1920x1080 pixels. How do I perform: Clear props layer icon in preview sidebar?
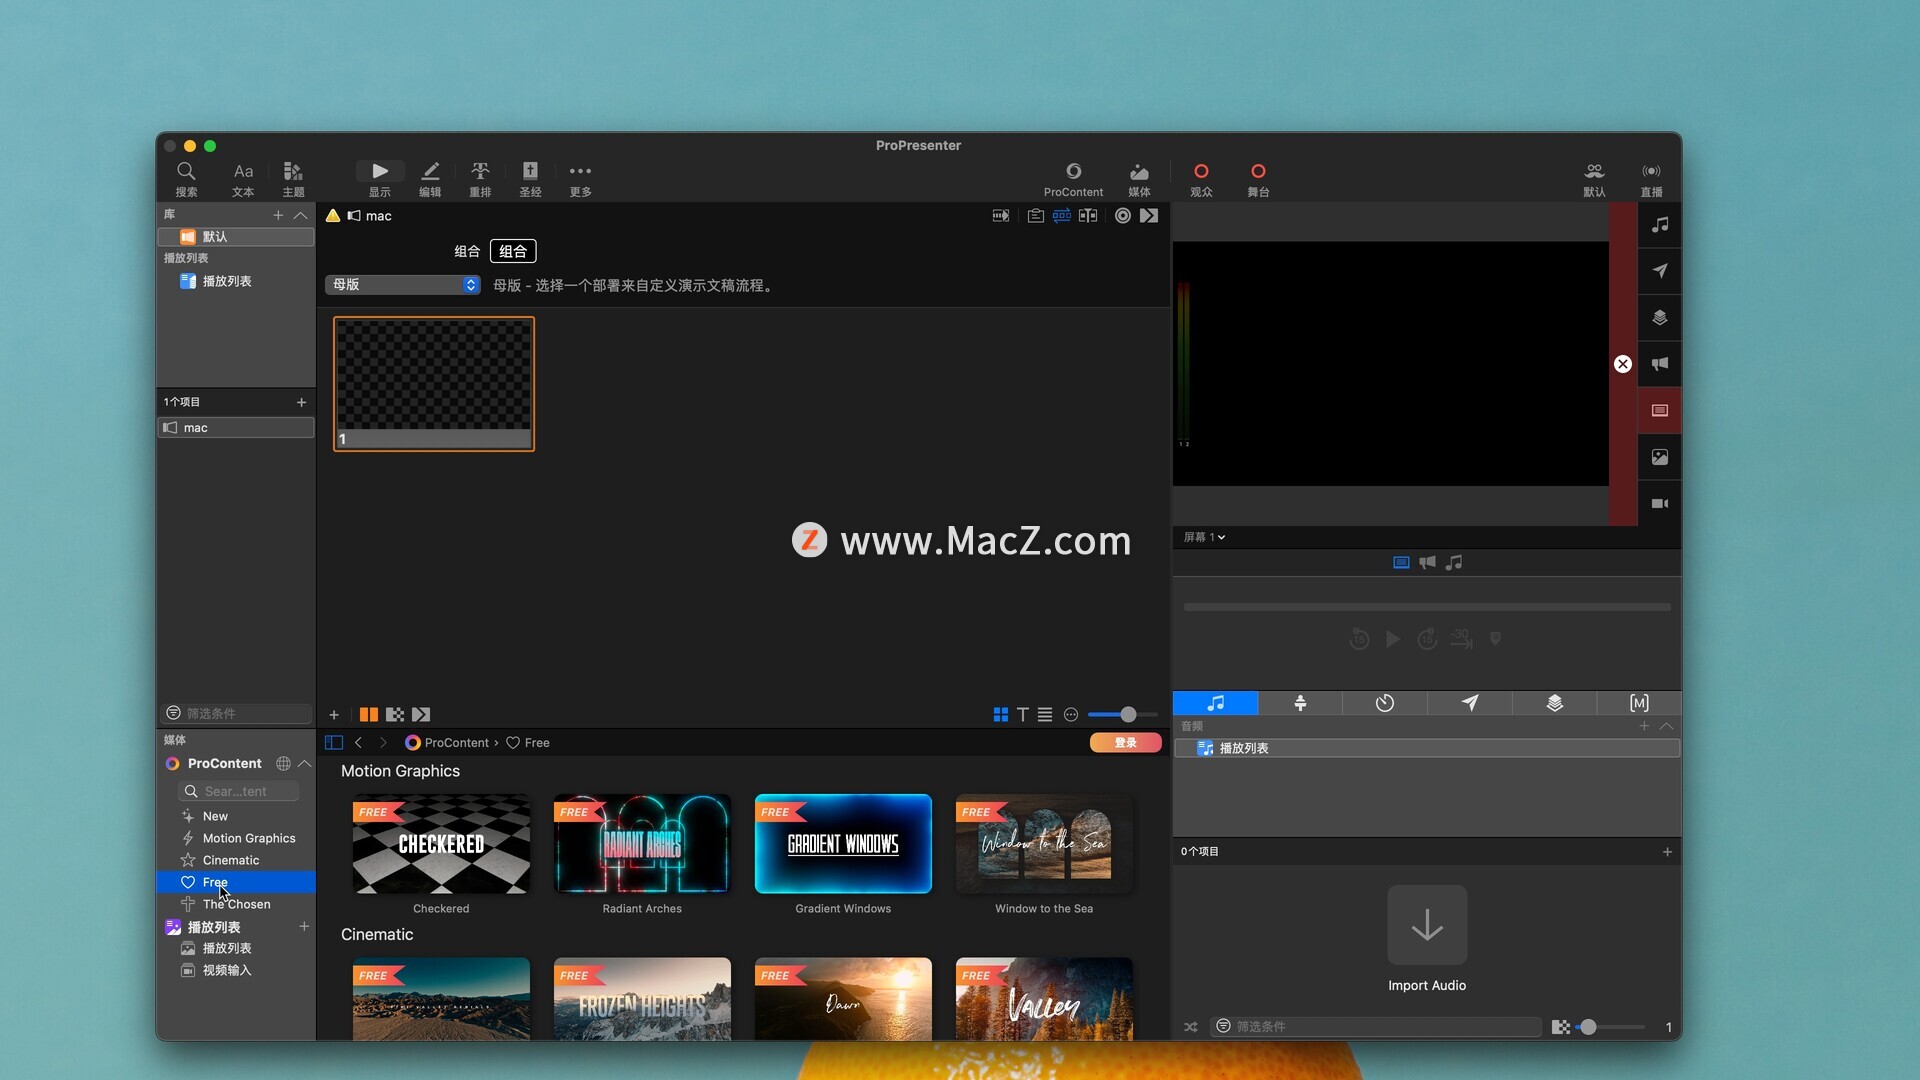1660,318
